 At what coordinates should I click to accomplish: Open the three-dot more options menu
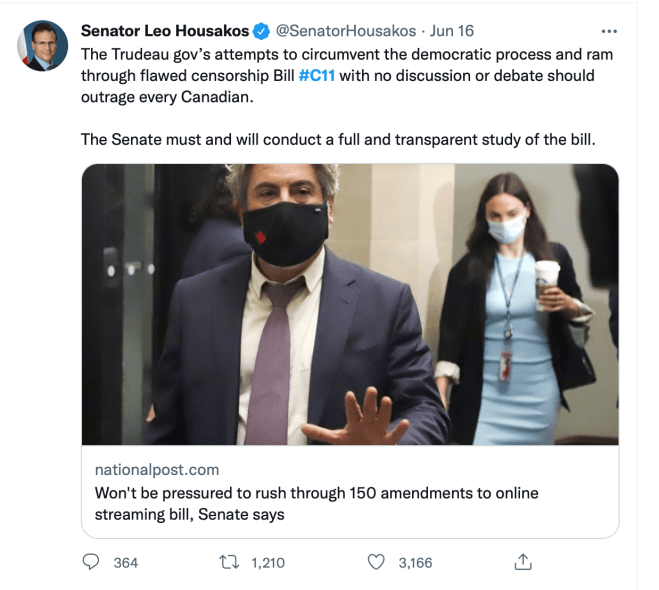click(609, 31)
